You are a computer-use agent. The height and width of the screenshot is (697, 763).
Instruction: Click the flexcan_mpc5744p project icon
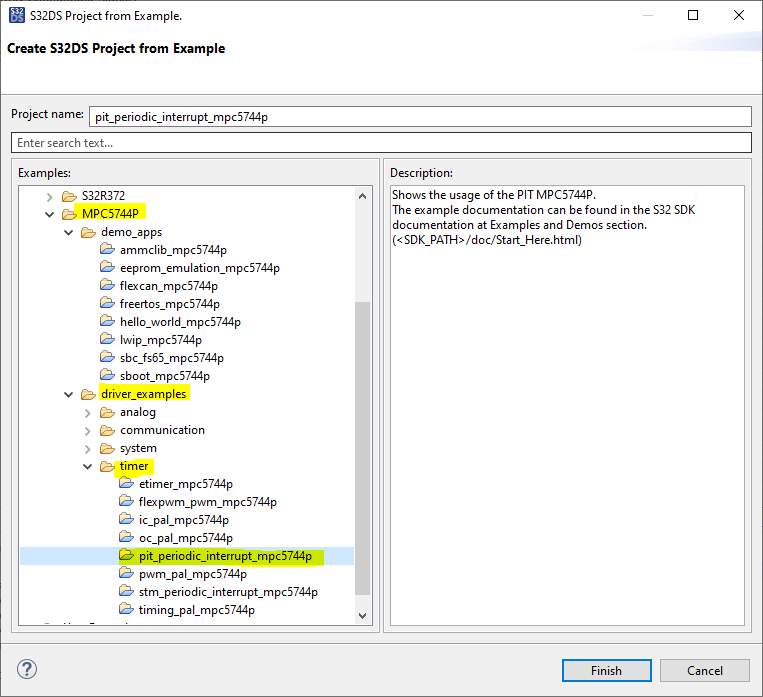click(107, 285)
